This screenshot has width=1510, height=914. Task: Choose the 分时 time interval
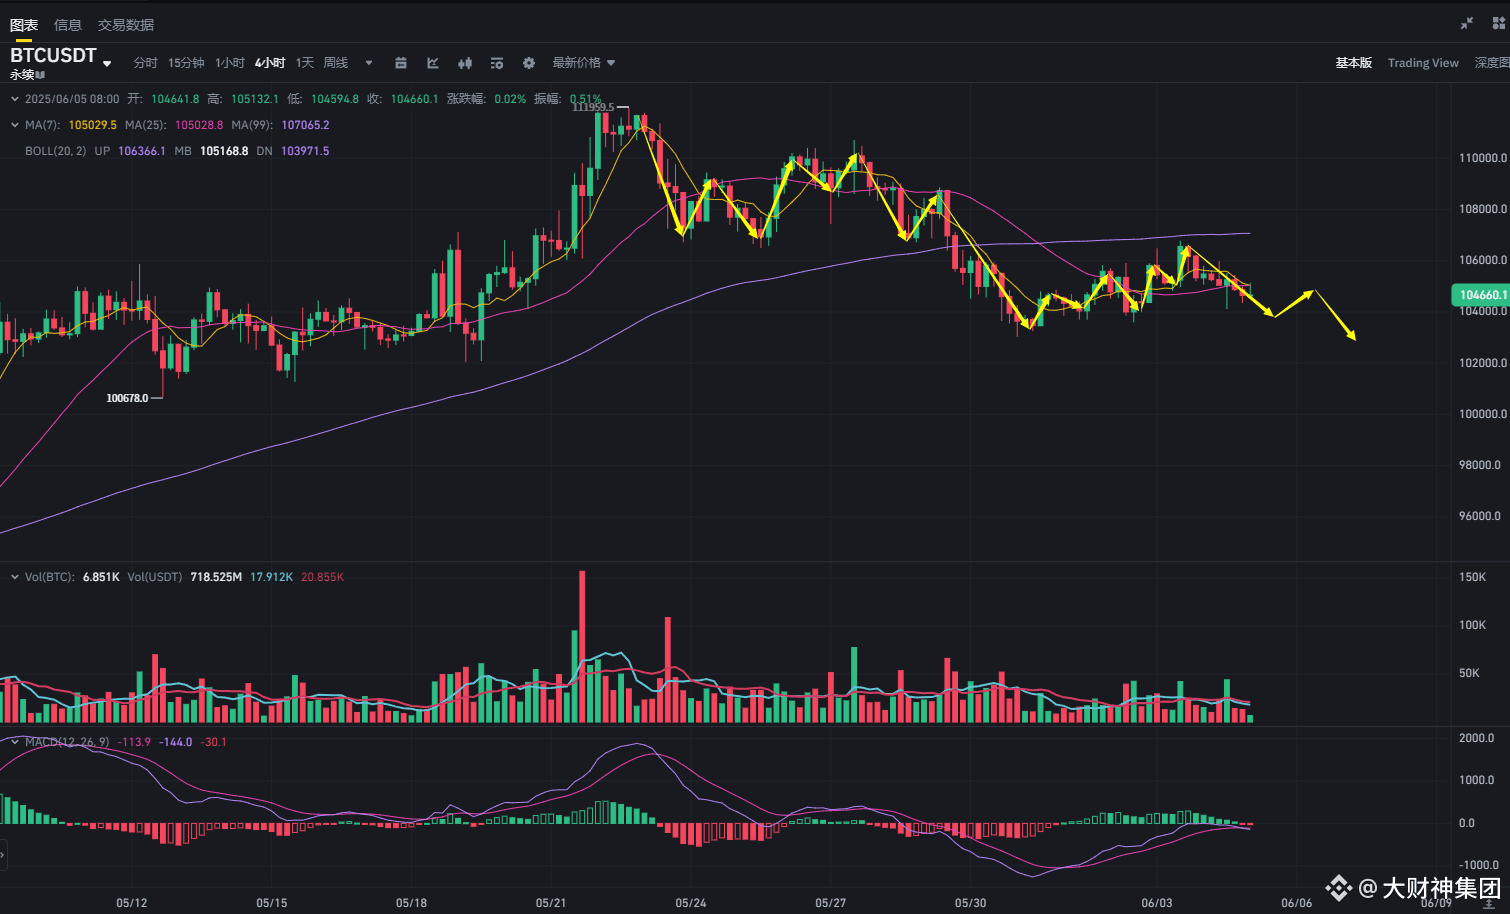(x=146, y=63)
